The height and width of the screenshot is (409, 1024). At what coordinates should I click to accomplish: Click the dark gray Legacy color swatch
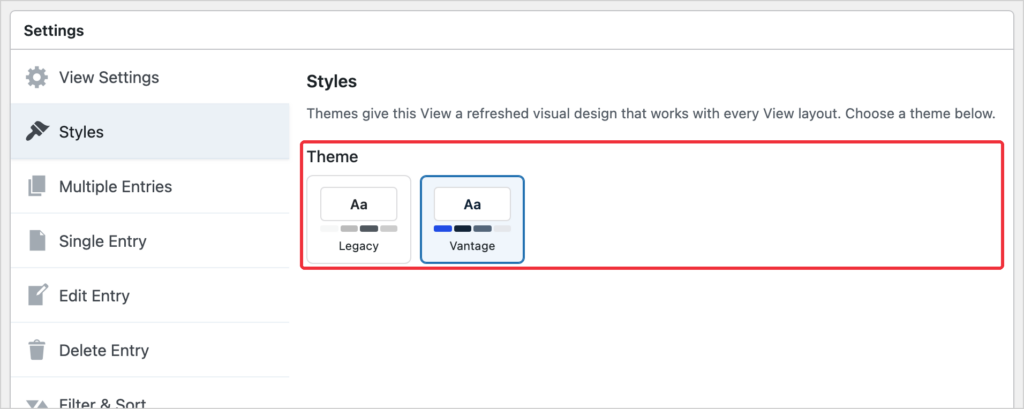369,229
